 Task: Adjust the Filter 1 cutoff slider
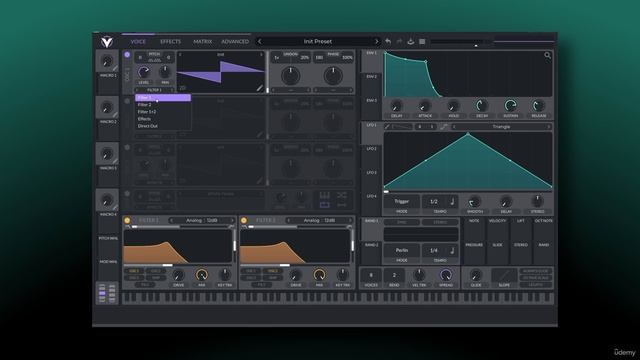178,265
